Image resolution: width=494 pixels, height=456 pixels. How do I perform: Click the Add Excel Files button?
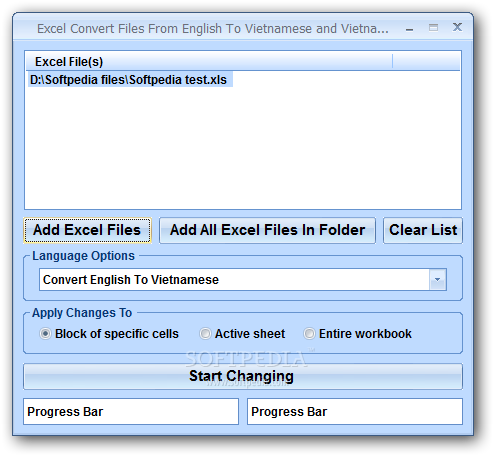87,230
